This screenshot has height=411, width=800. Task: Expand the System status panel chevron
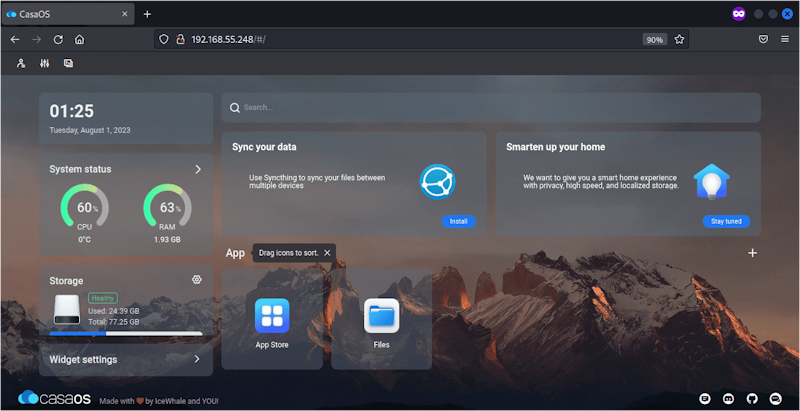point(198,169)
